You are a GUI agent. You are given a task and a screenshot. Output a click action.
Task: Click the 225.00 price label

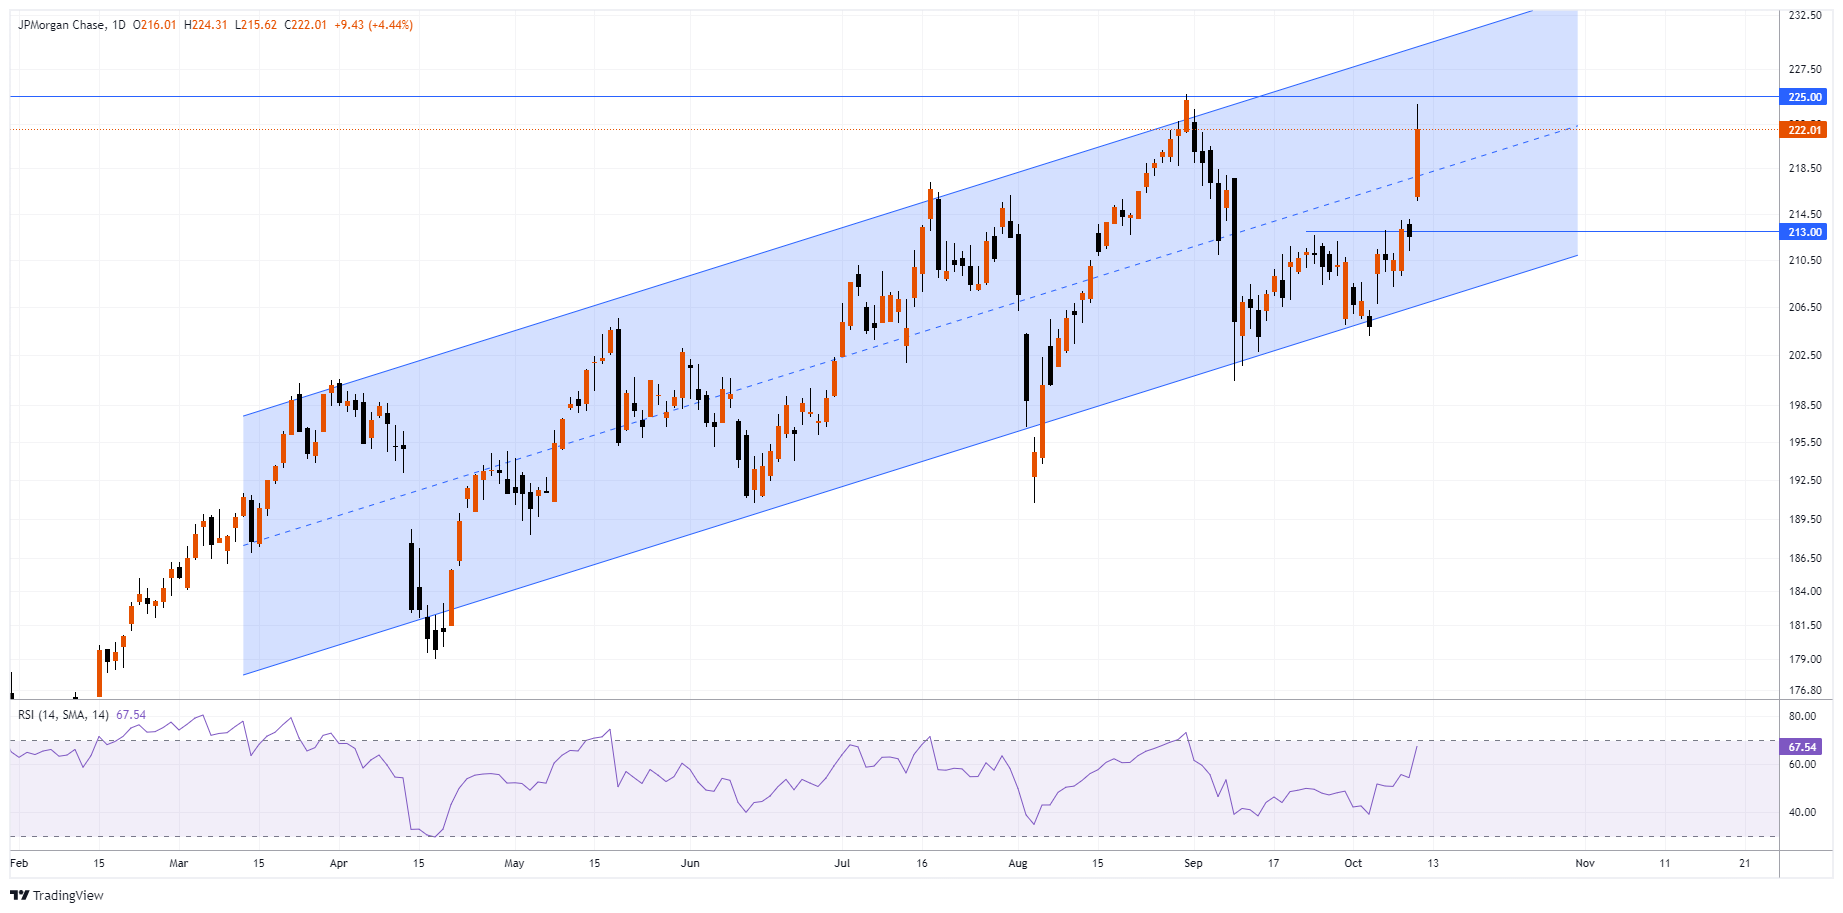pyautogui.click(x=1805, y=97)
